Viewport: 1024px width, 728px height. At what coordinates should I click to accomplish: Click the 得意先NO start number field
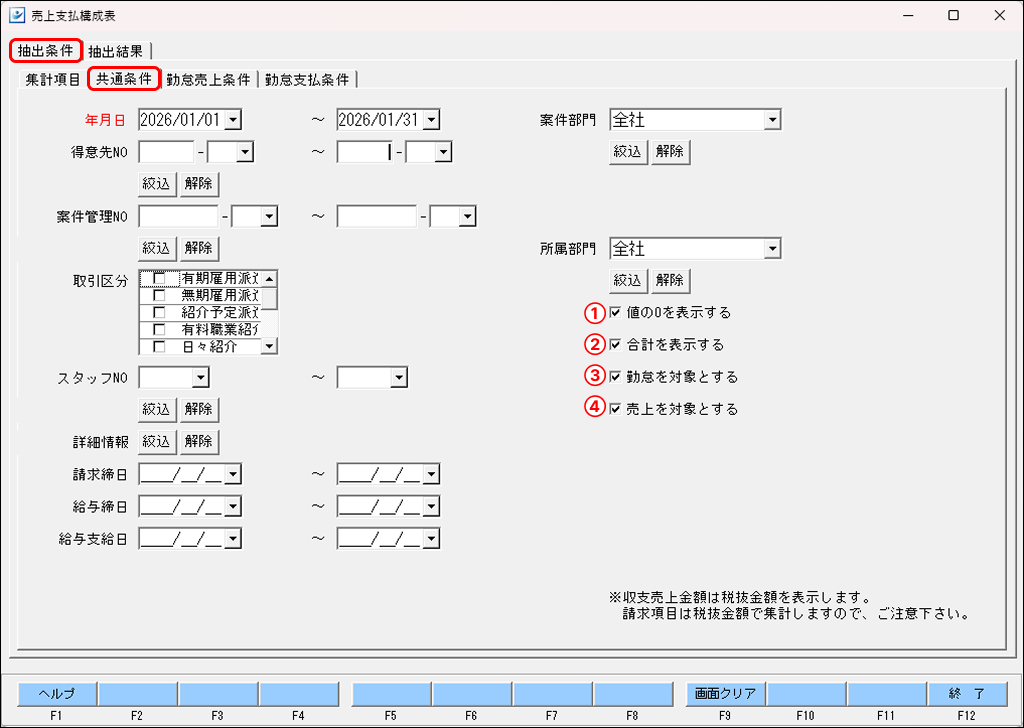(x=167, y=152)
